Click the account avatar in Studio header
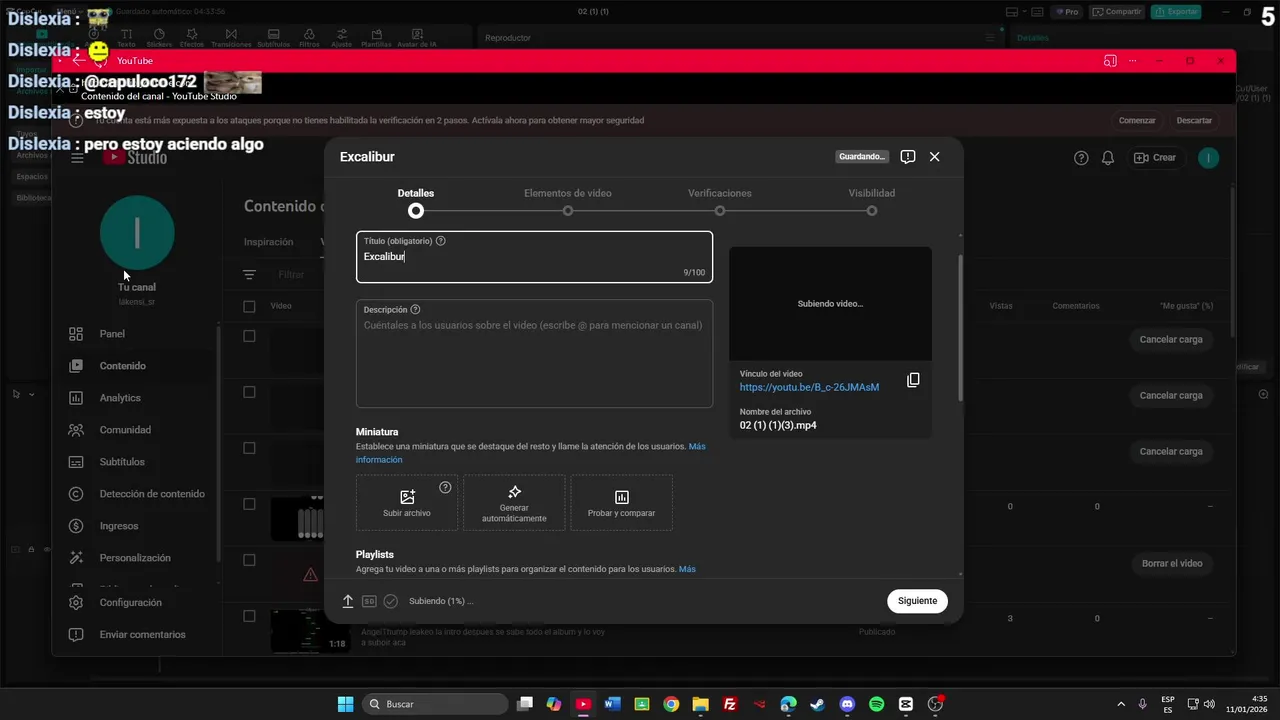The width and height of the screenshot is (1280, 720). pos(1208,158)
